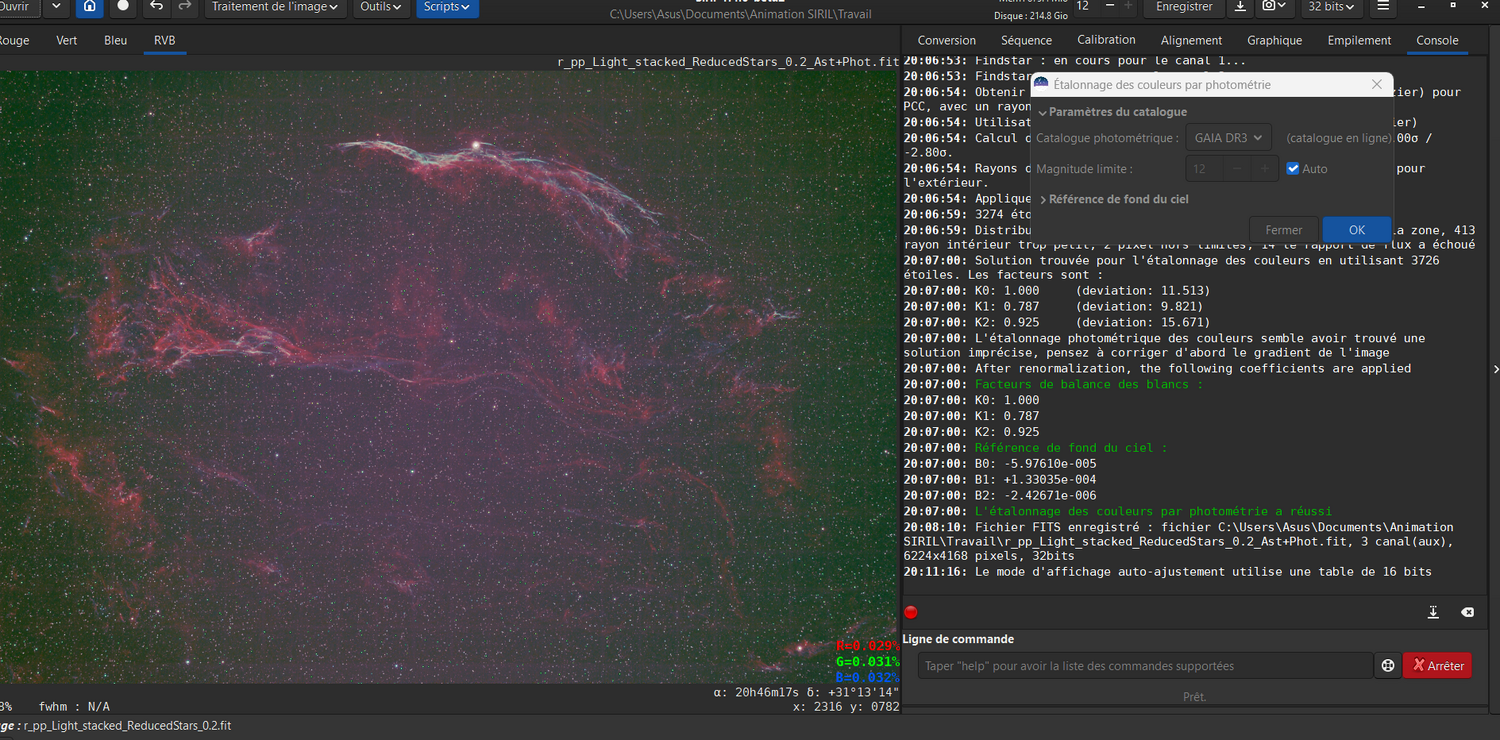This screenshot has height=740, width=1500.
Task: Open the camera snapshot menu
Action: coord(1273,7)
